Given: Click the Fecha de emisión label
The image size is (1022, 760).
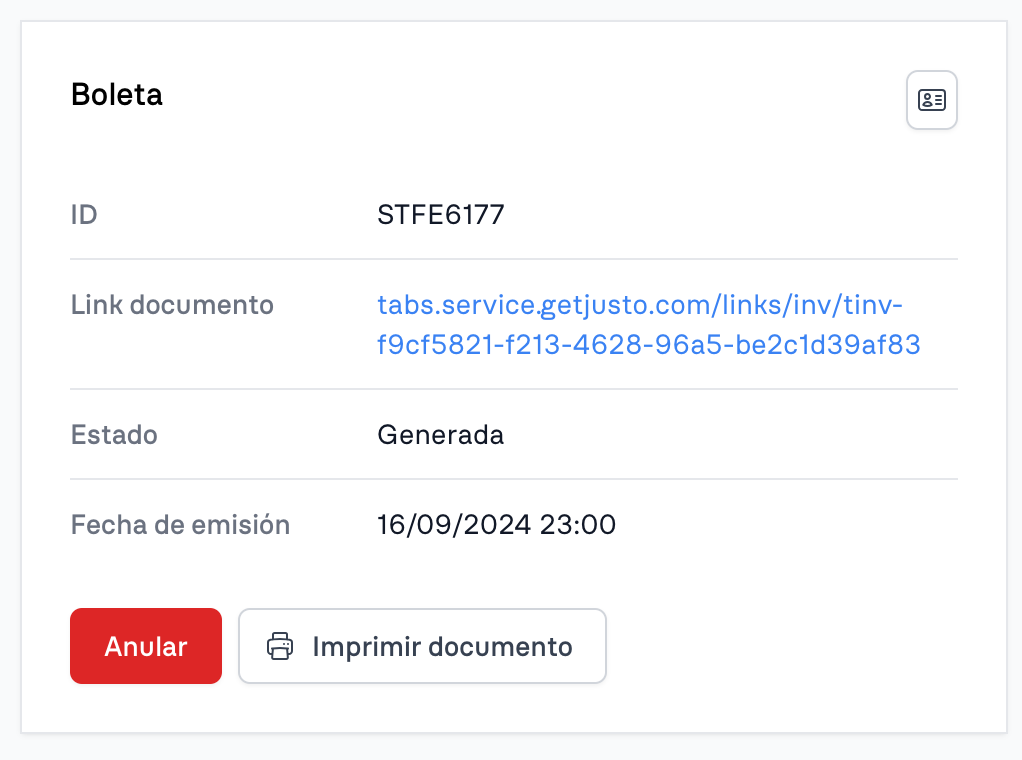Looking at the screenshot, I should 181,525.
